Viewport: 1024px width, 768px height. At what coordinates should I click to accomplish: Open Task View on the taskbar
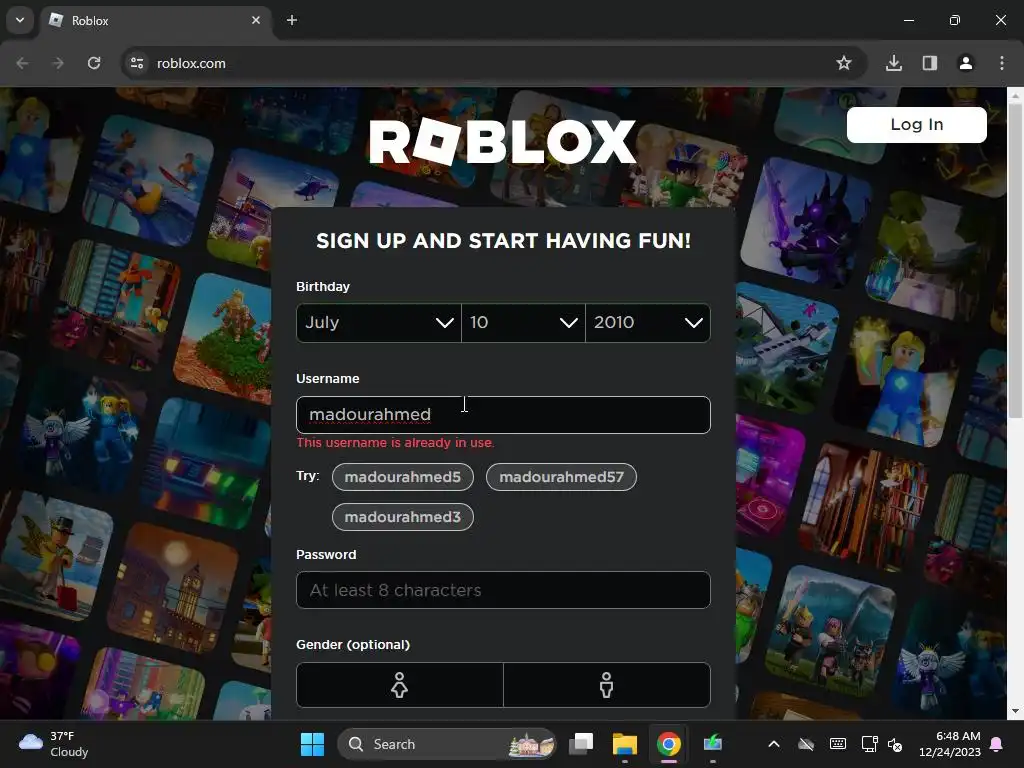pyautogui.click(x=581, y=744)
